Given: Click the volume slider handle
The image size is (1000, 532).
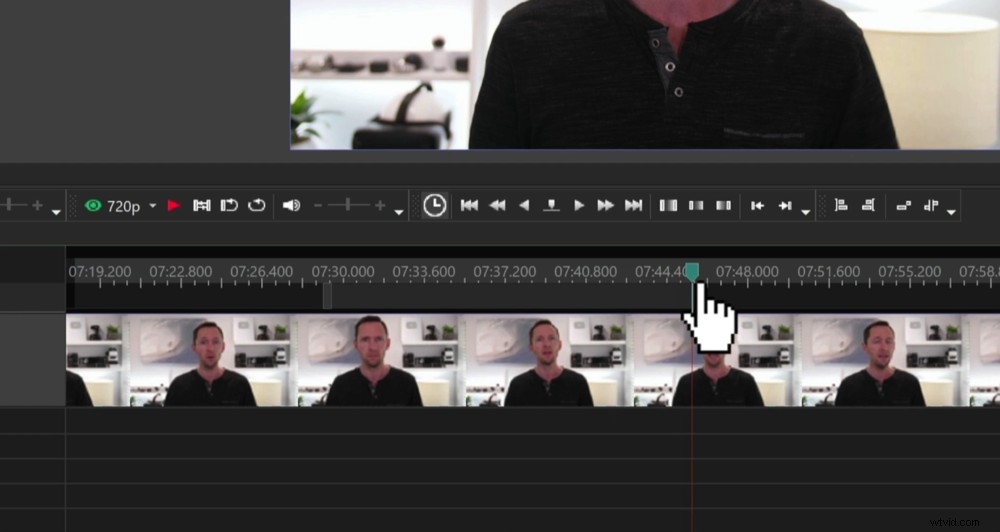Looking at the screenshot, I should click(x=348, y=205).
